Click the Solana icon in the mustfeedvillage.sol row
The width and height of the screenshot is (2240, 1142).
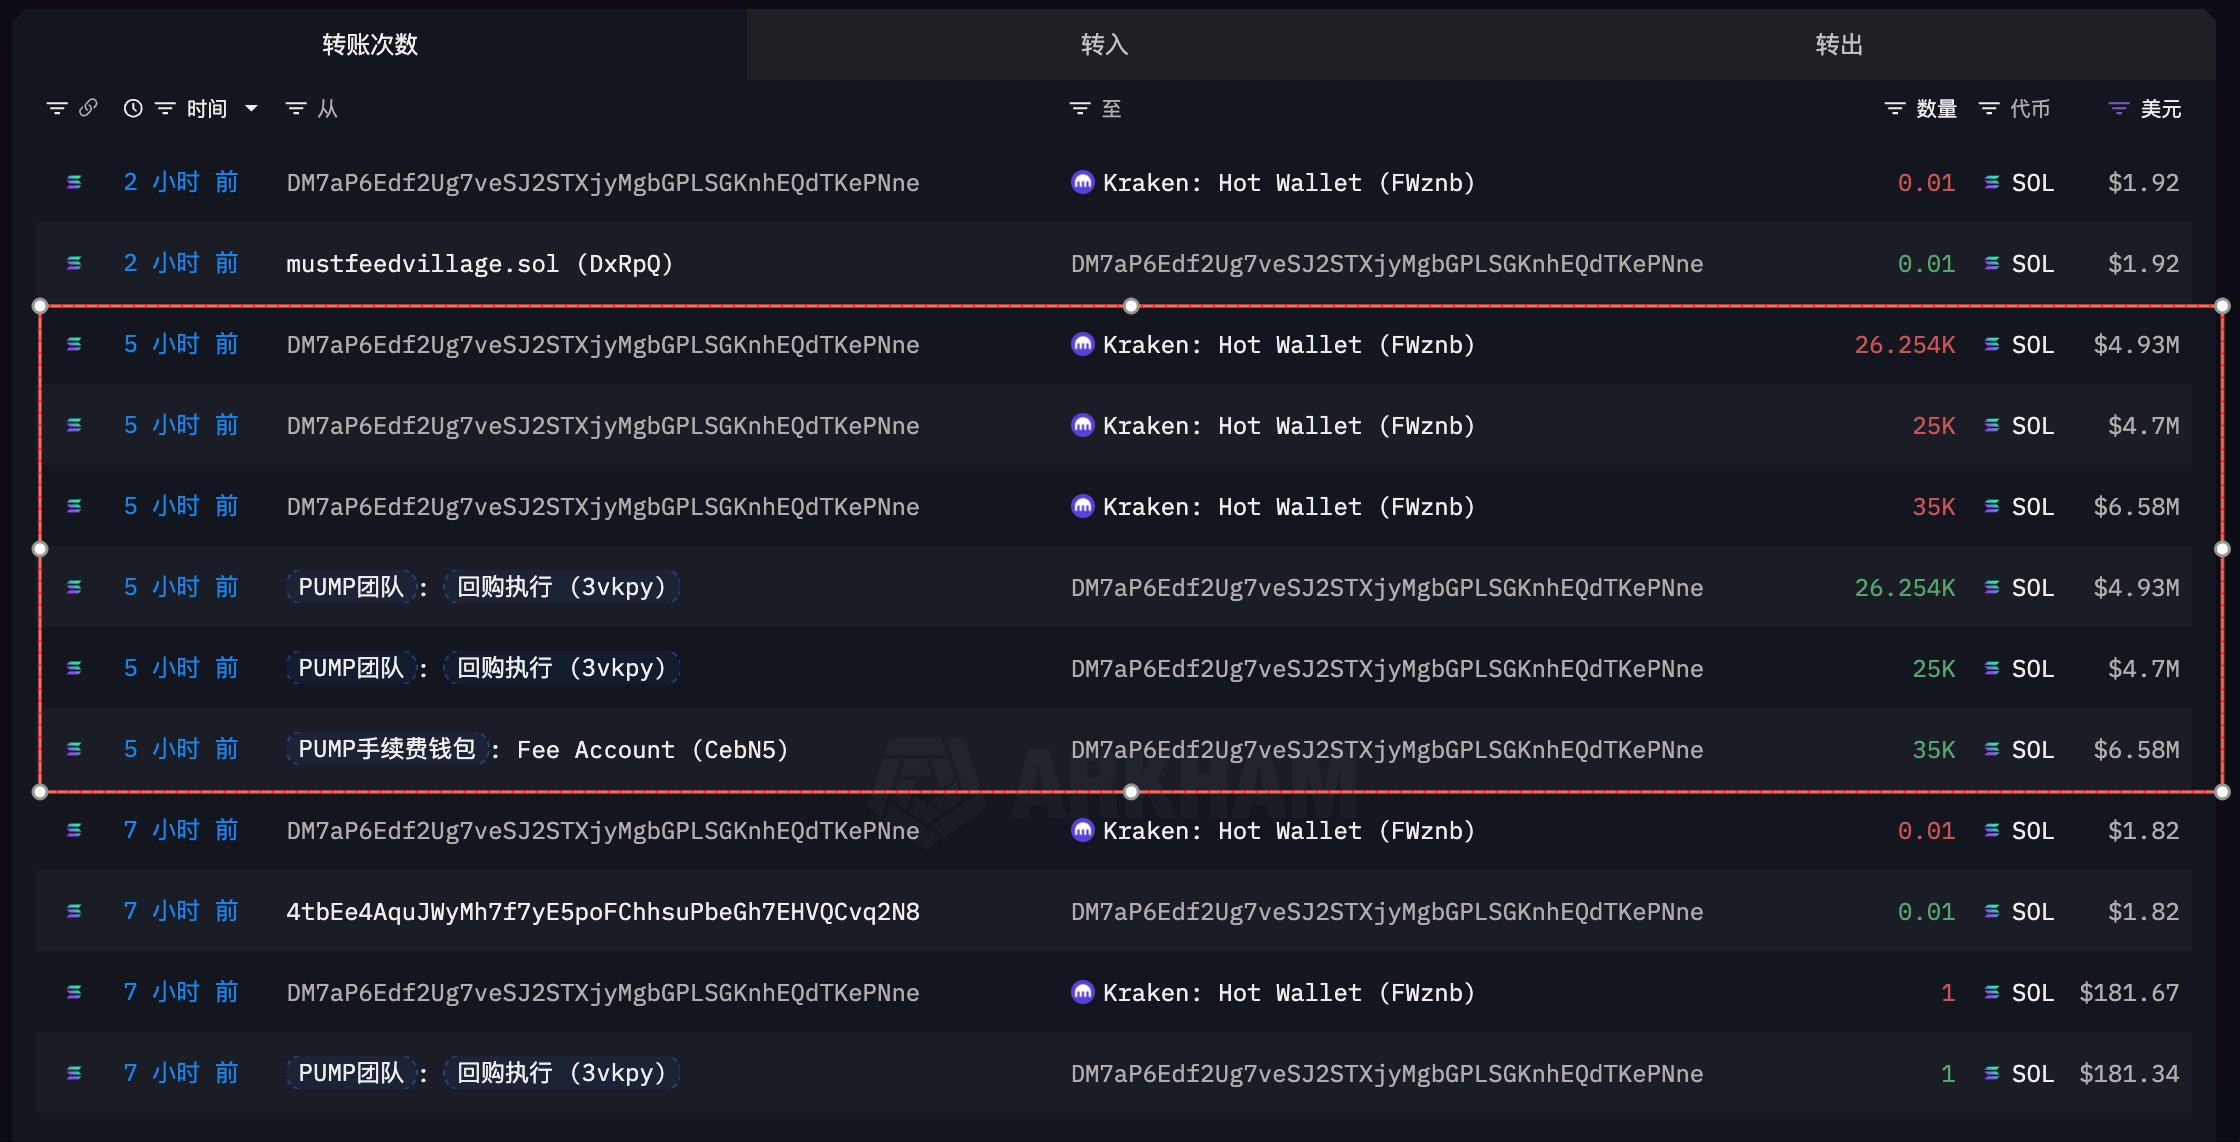pos(74,263)
